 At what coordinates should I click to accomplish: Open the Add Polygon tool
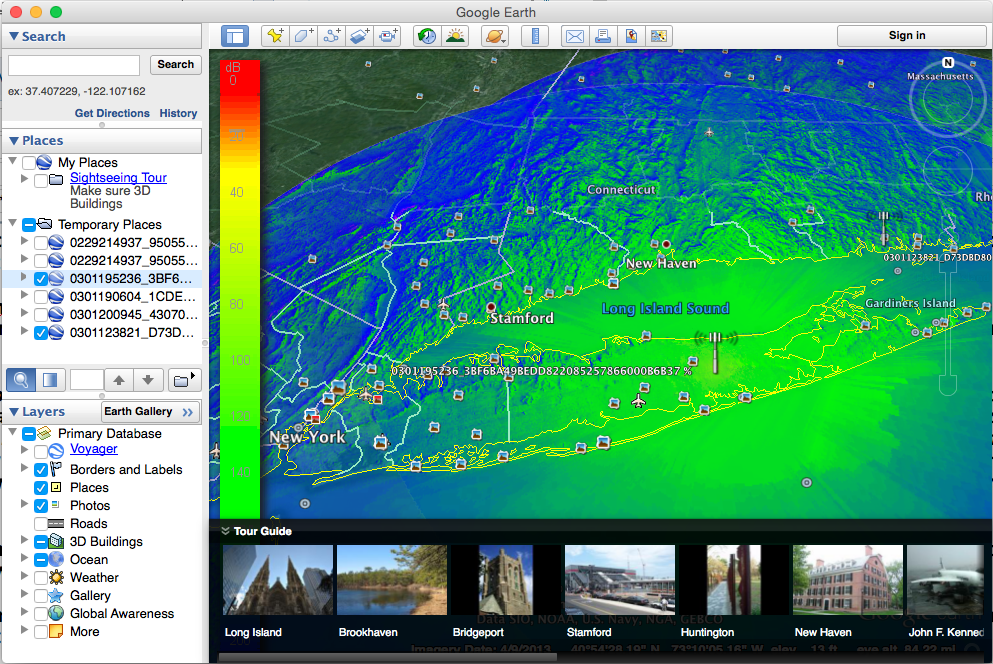(x=301, y=35)
